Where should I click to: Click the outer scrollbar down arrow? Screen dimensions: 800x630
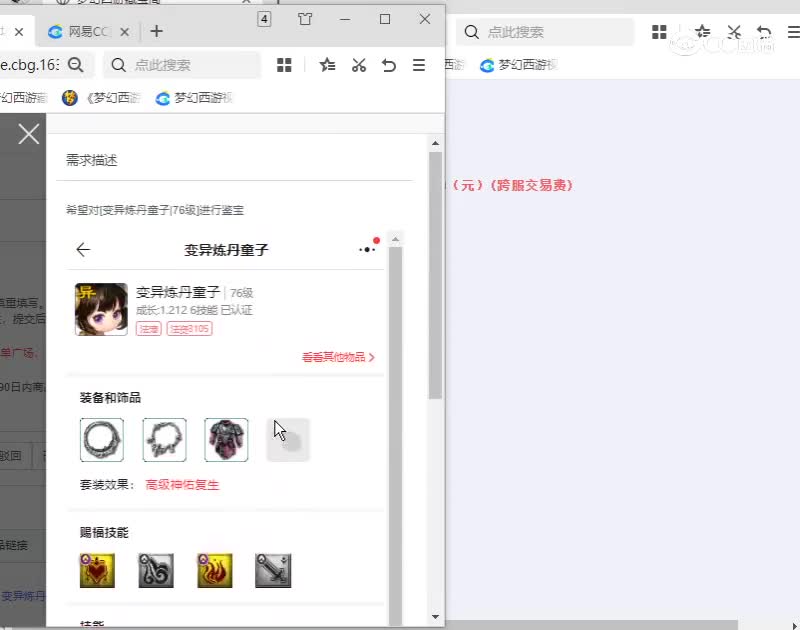click(x=435, y=616)
